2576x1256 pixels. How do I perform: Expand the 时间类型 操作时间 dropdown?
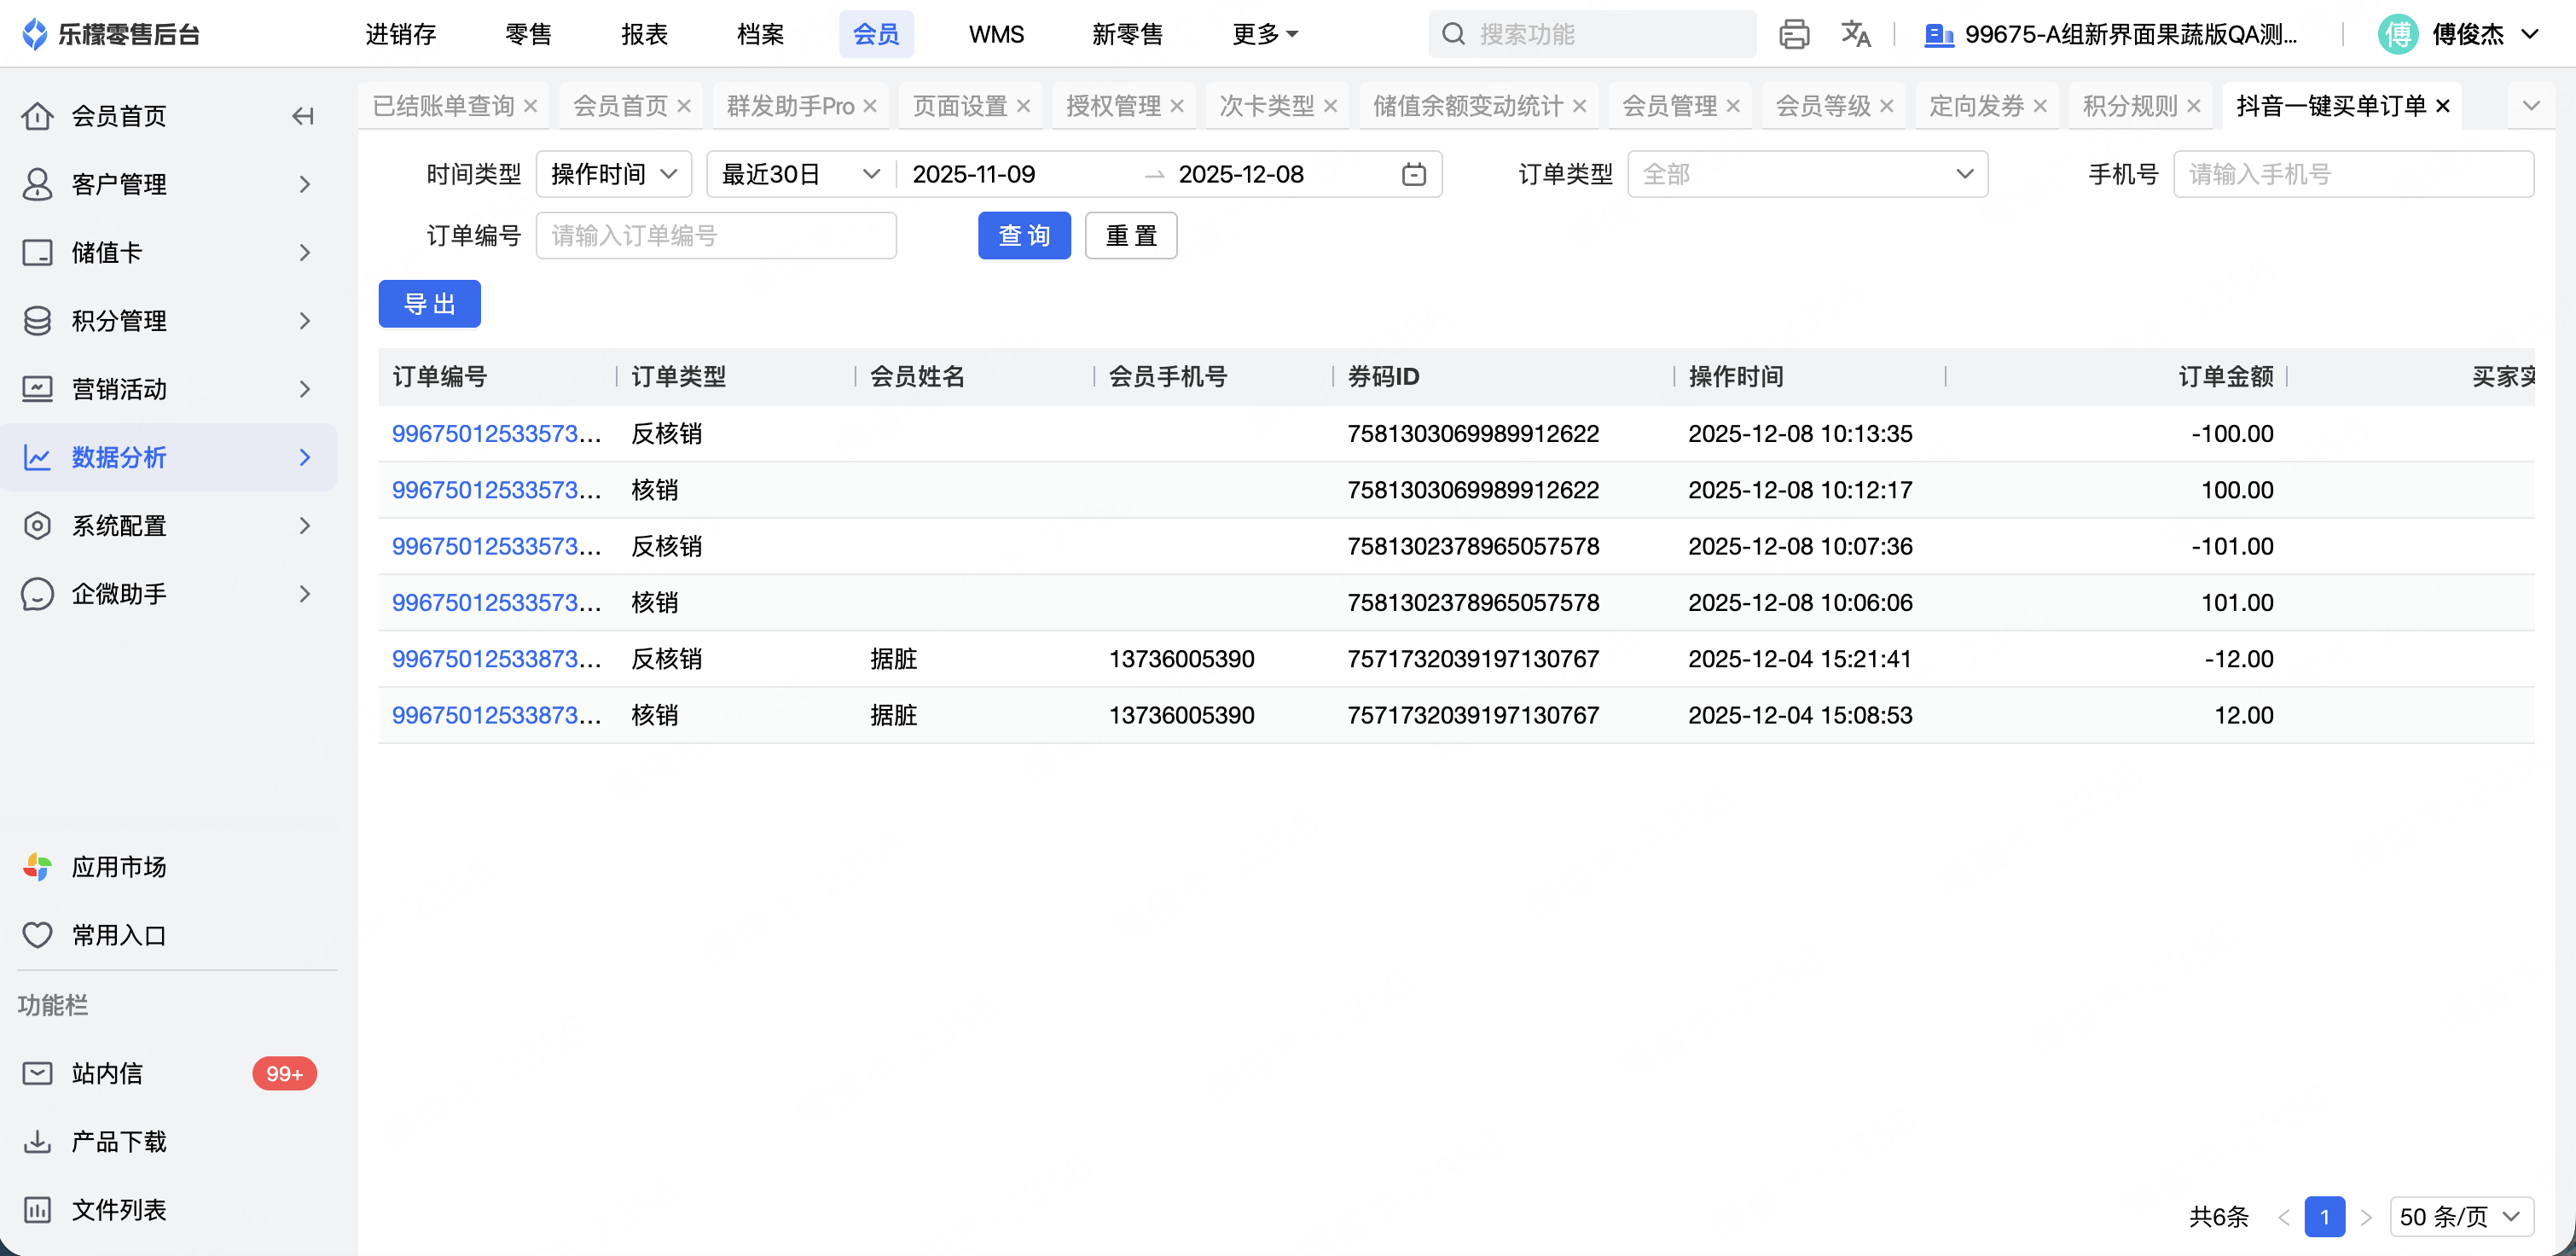(613, 174)
